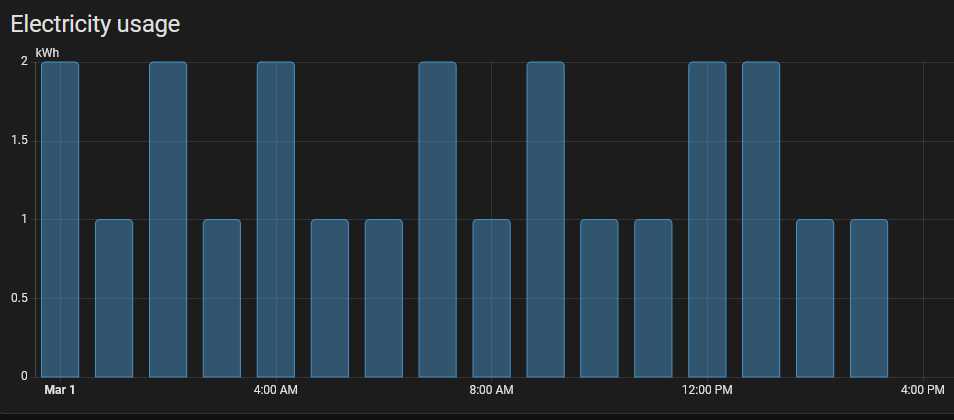Click the bar directly above 12:00 PM label
The height and width of the screenshot is (420, 954).
707,220
